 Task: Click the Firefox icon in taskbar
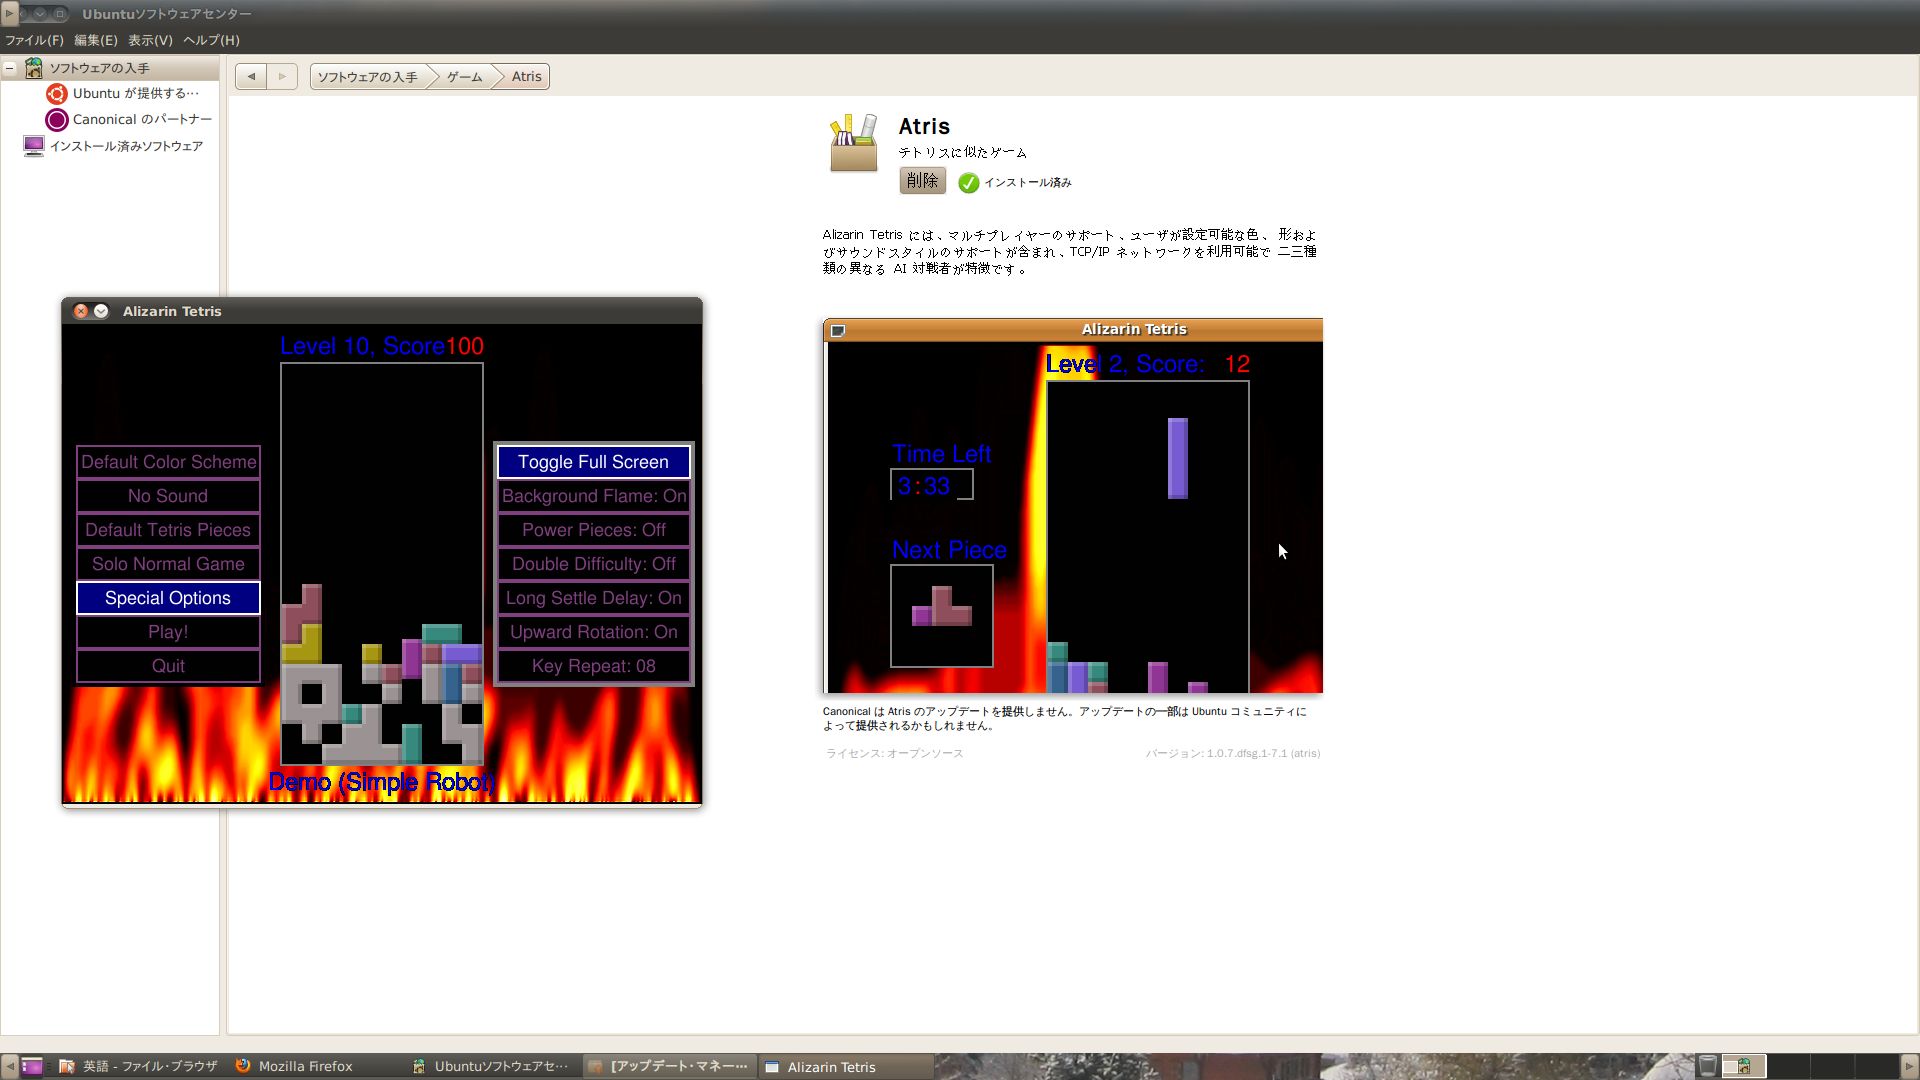point(243,1066)
